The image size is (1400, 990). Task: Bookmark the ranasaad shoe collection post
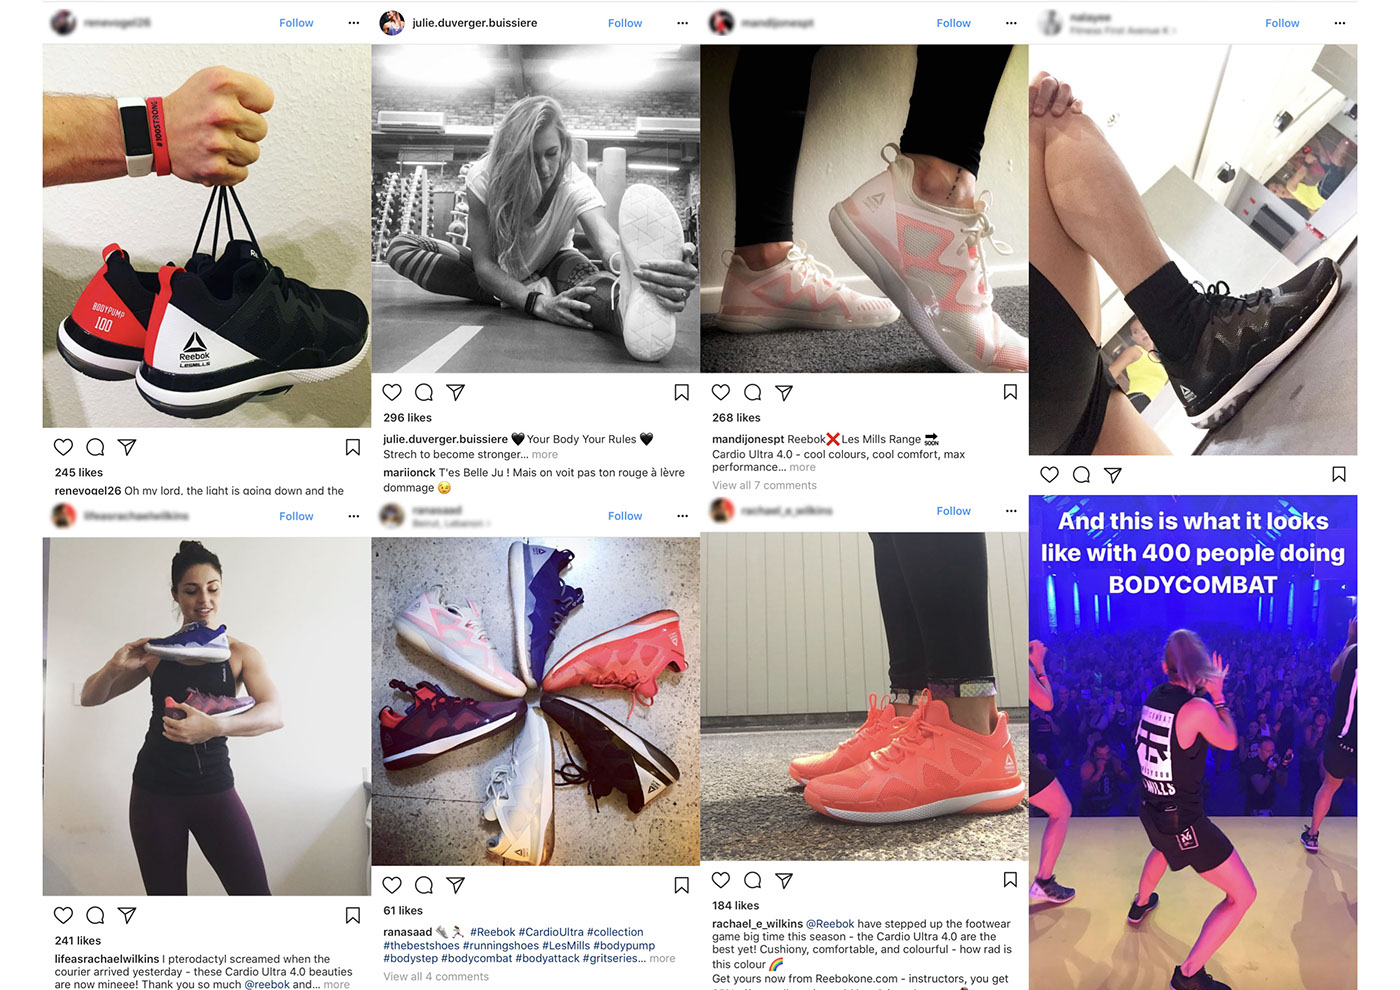pos(681,885)
